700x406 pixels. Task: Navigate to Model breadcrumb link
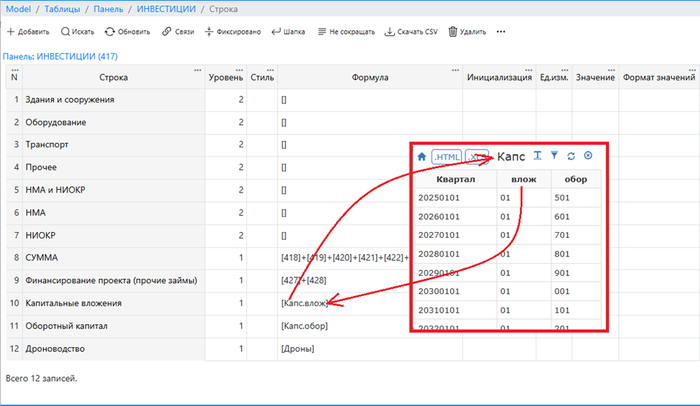(x=18, y=8)
